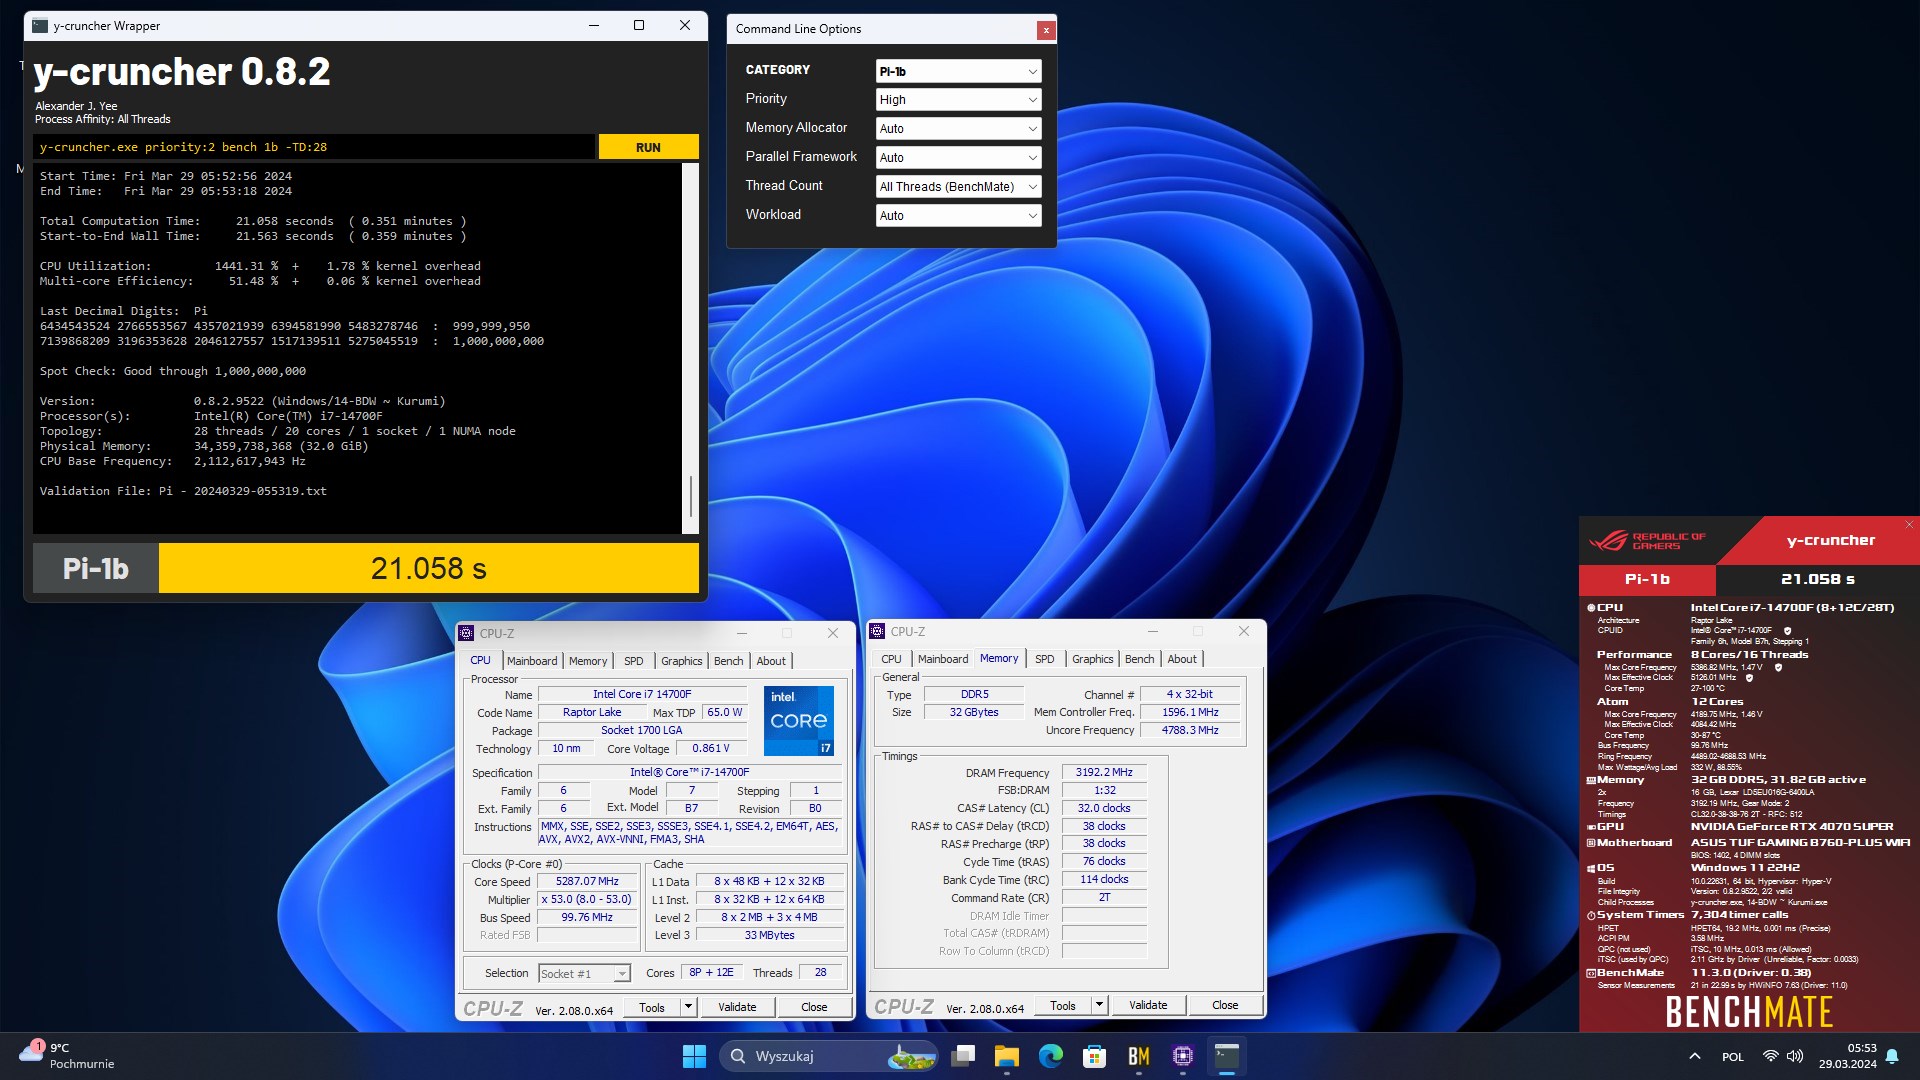The width and height of the screenshot is (1920, 1080).
Task: Switch to Mainboard tab in left CPU-Z
Action: pos(532,661)
